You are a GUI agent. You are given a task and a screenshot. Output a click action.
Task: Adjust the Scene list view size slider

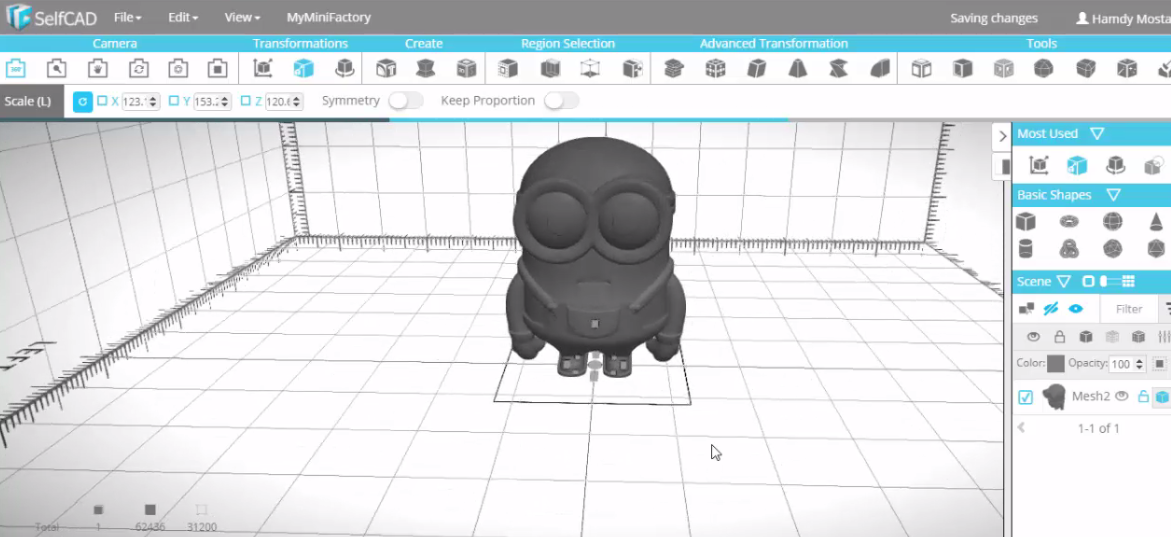click(x=1109, y=282)
